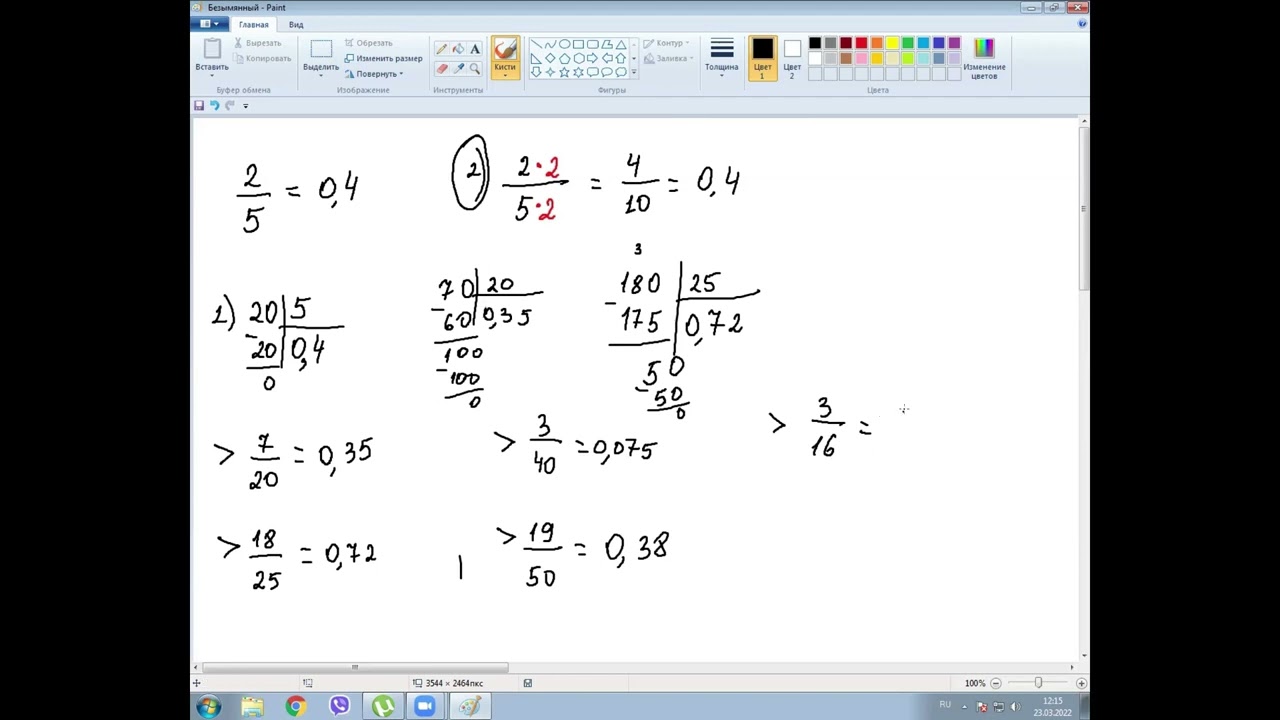
Task: Choose the rectangle shape
Action: tap(578, 44)
